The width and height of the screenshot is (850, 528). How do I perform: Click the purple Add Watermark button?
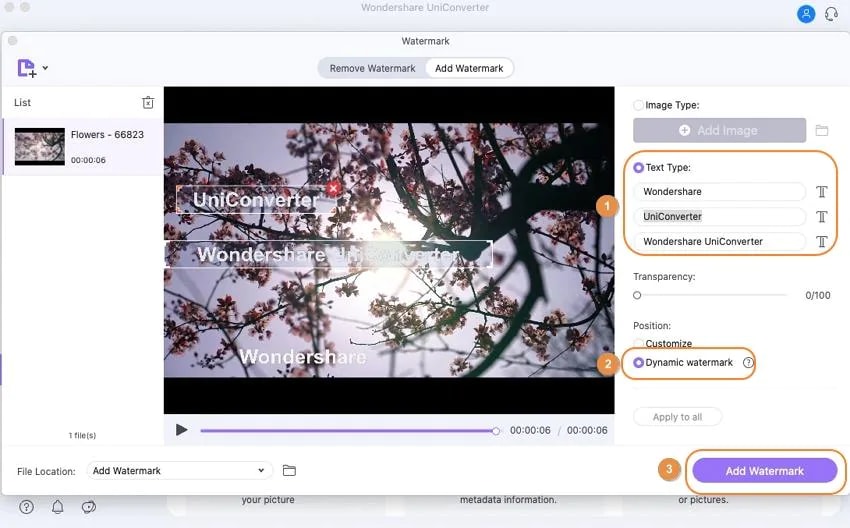[x=765, y=471]
